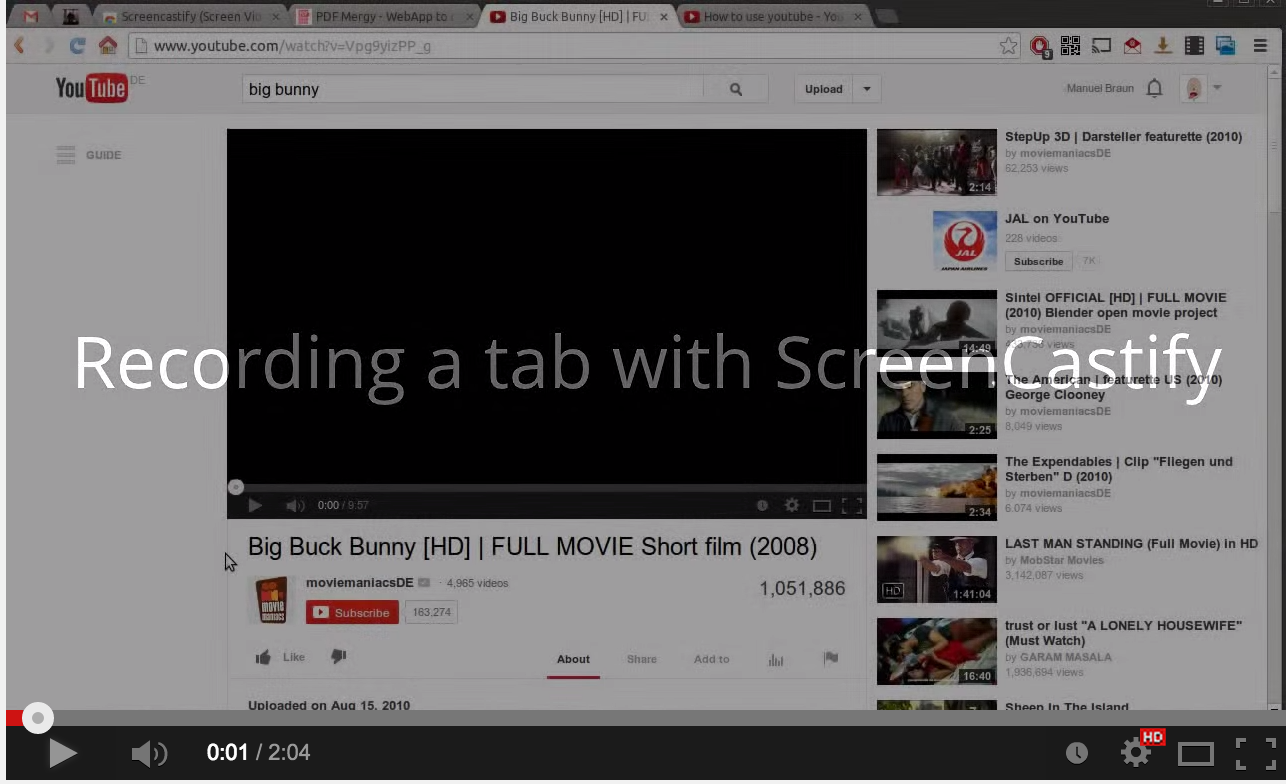Screen dimensions: 1286x784
Task: Select the Big Buck Bunny tab
Action: (577, 16)
